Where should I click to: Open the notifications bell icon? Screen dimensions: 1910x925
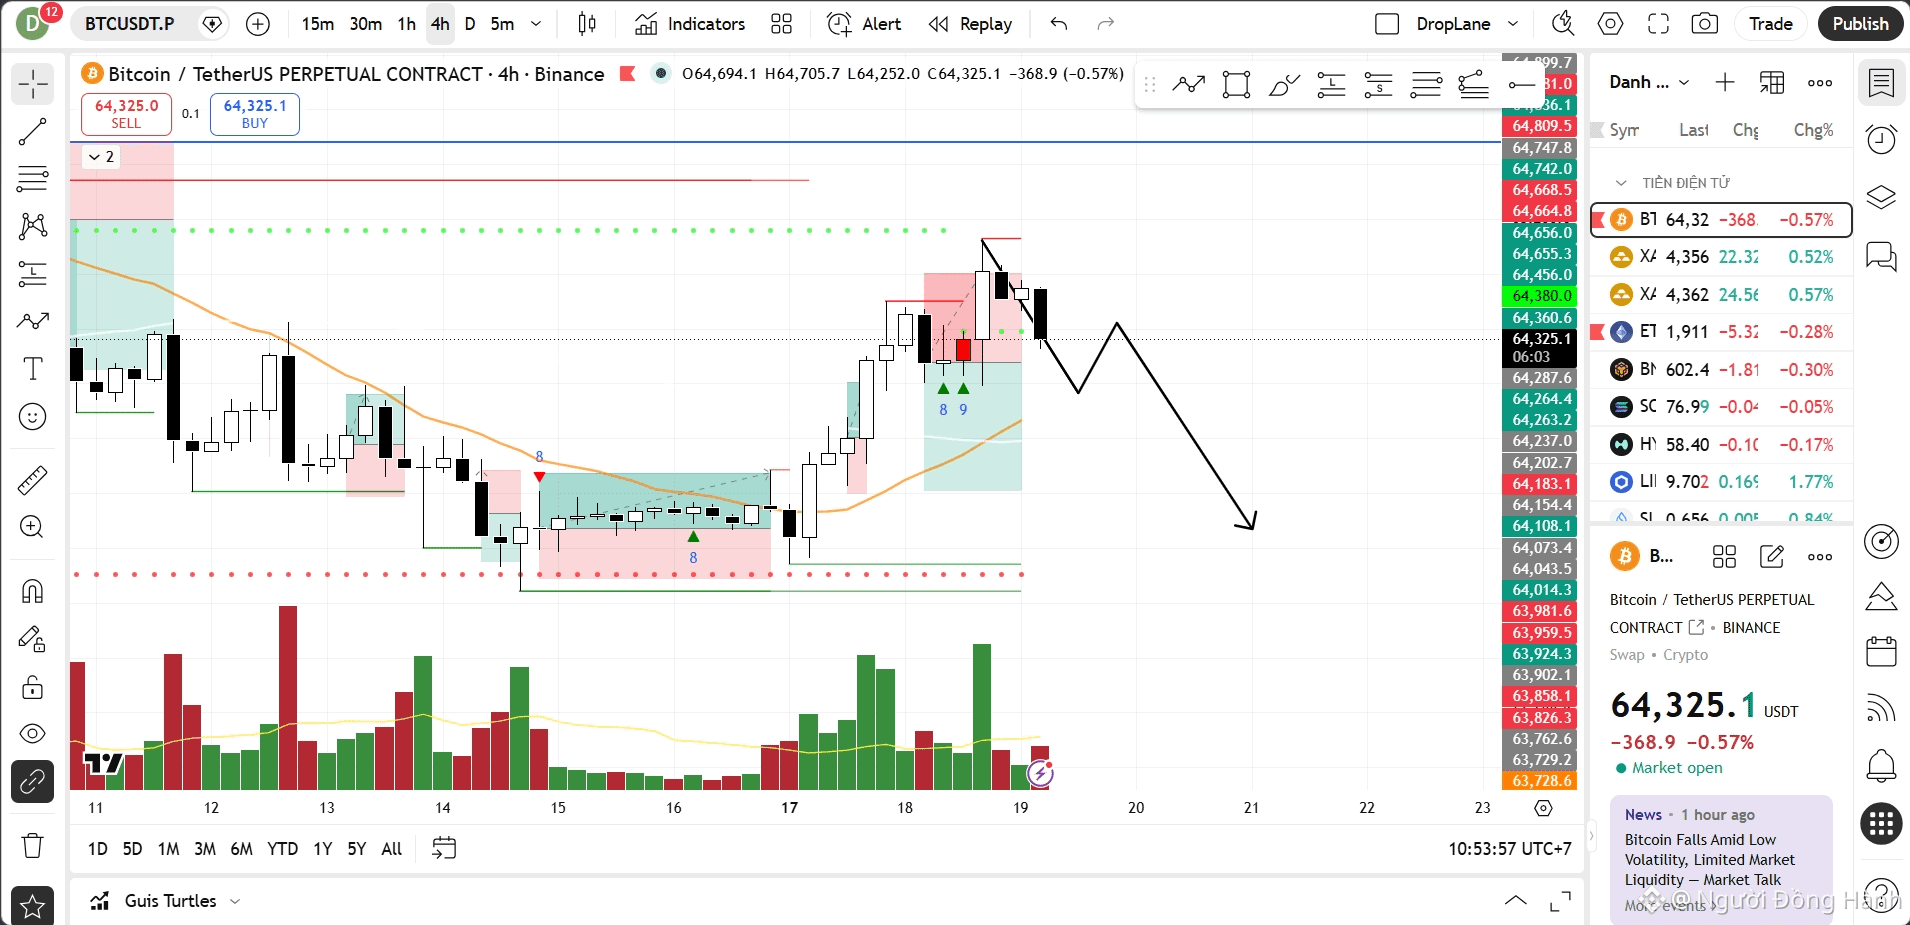coord(1881,767)
